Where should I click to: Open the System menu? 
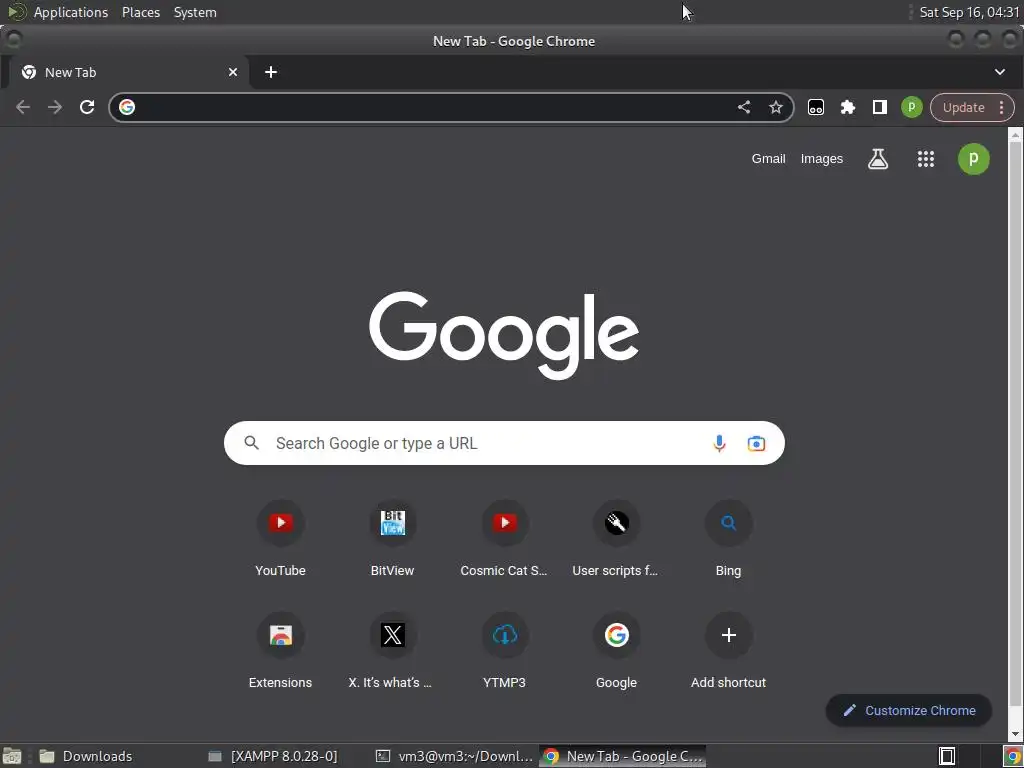click(x=195, y=12)
